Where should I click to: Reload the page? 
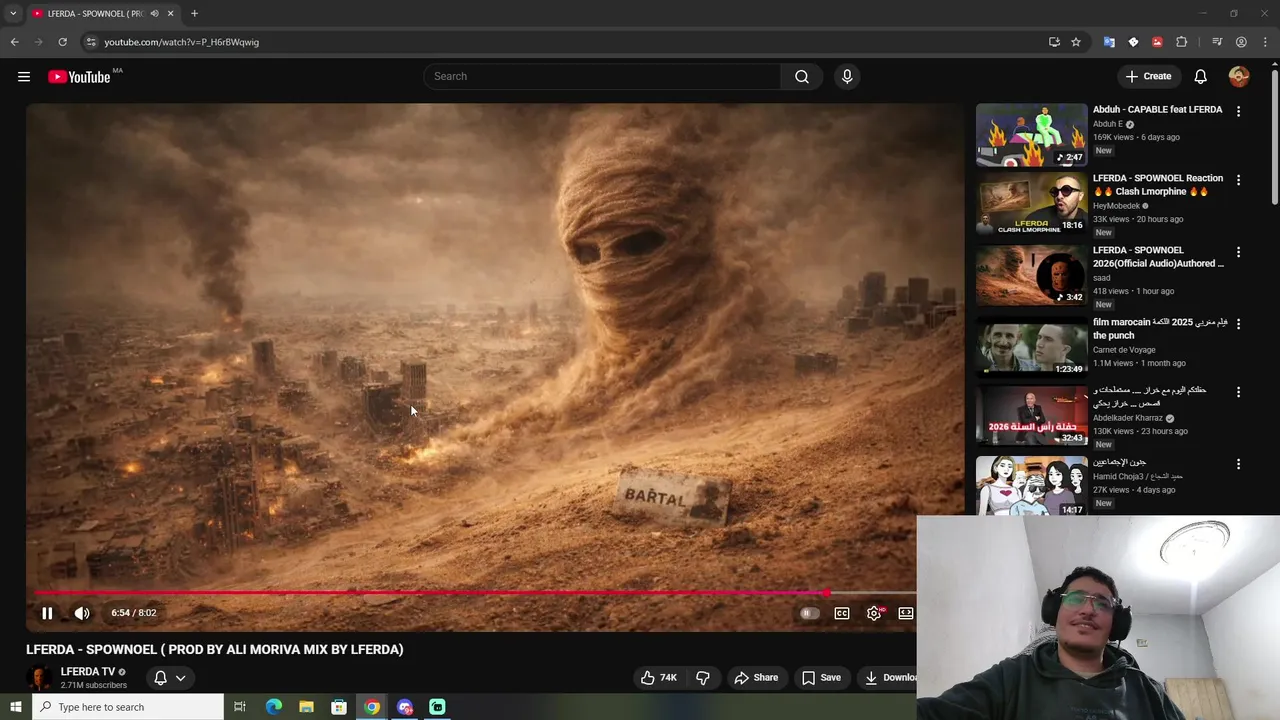[x=62, y=42]
